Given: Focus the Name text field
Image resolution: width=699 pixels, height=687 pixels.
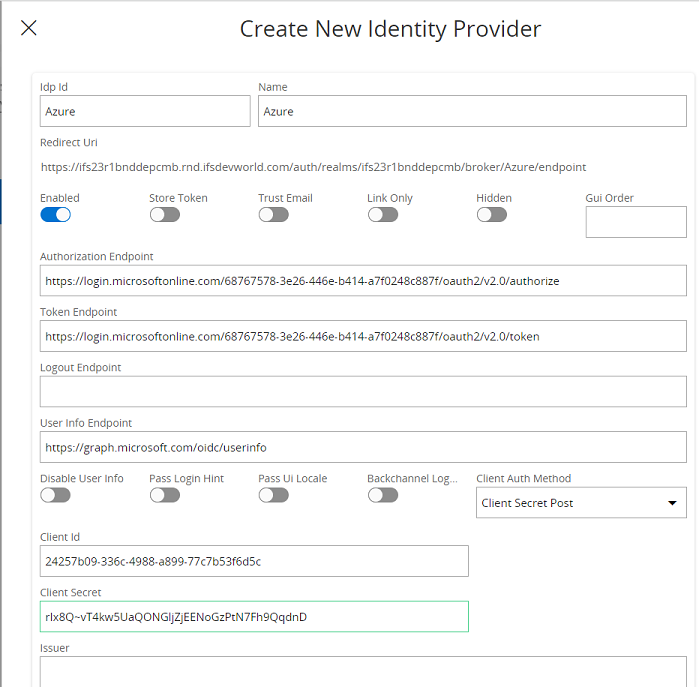Looking at the screenshot, I should coord(472,111).
